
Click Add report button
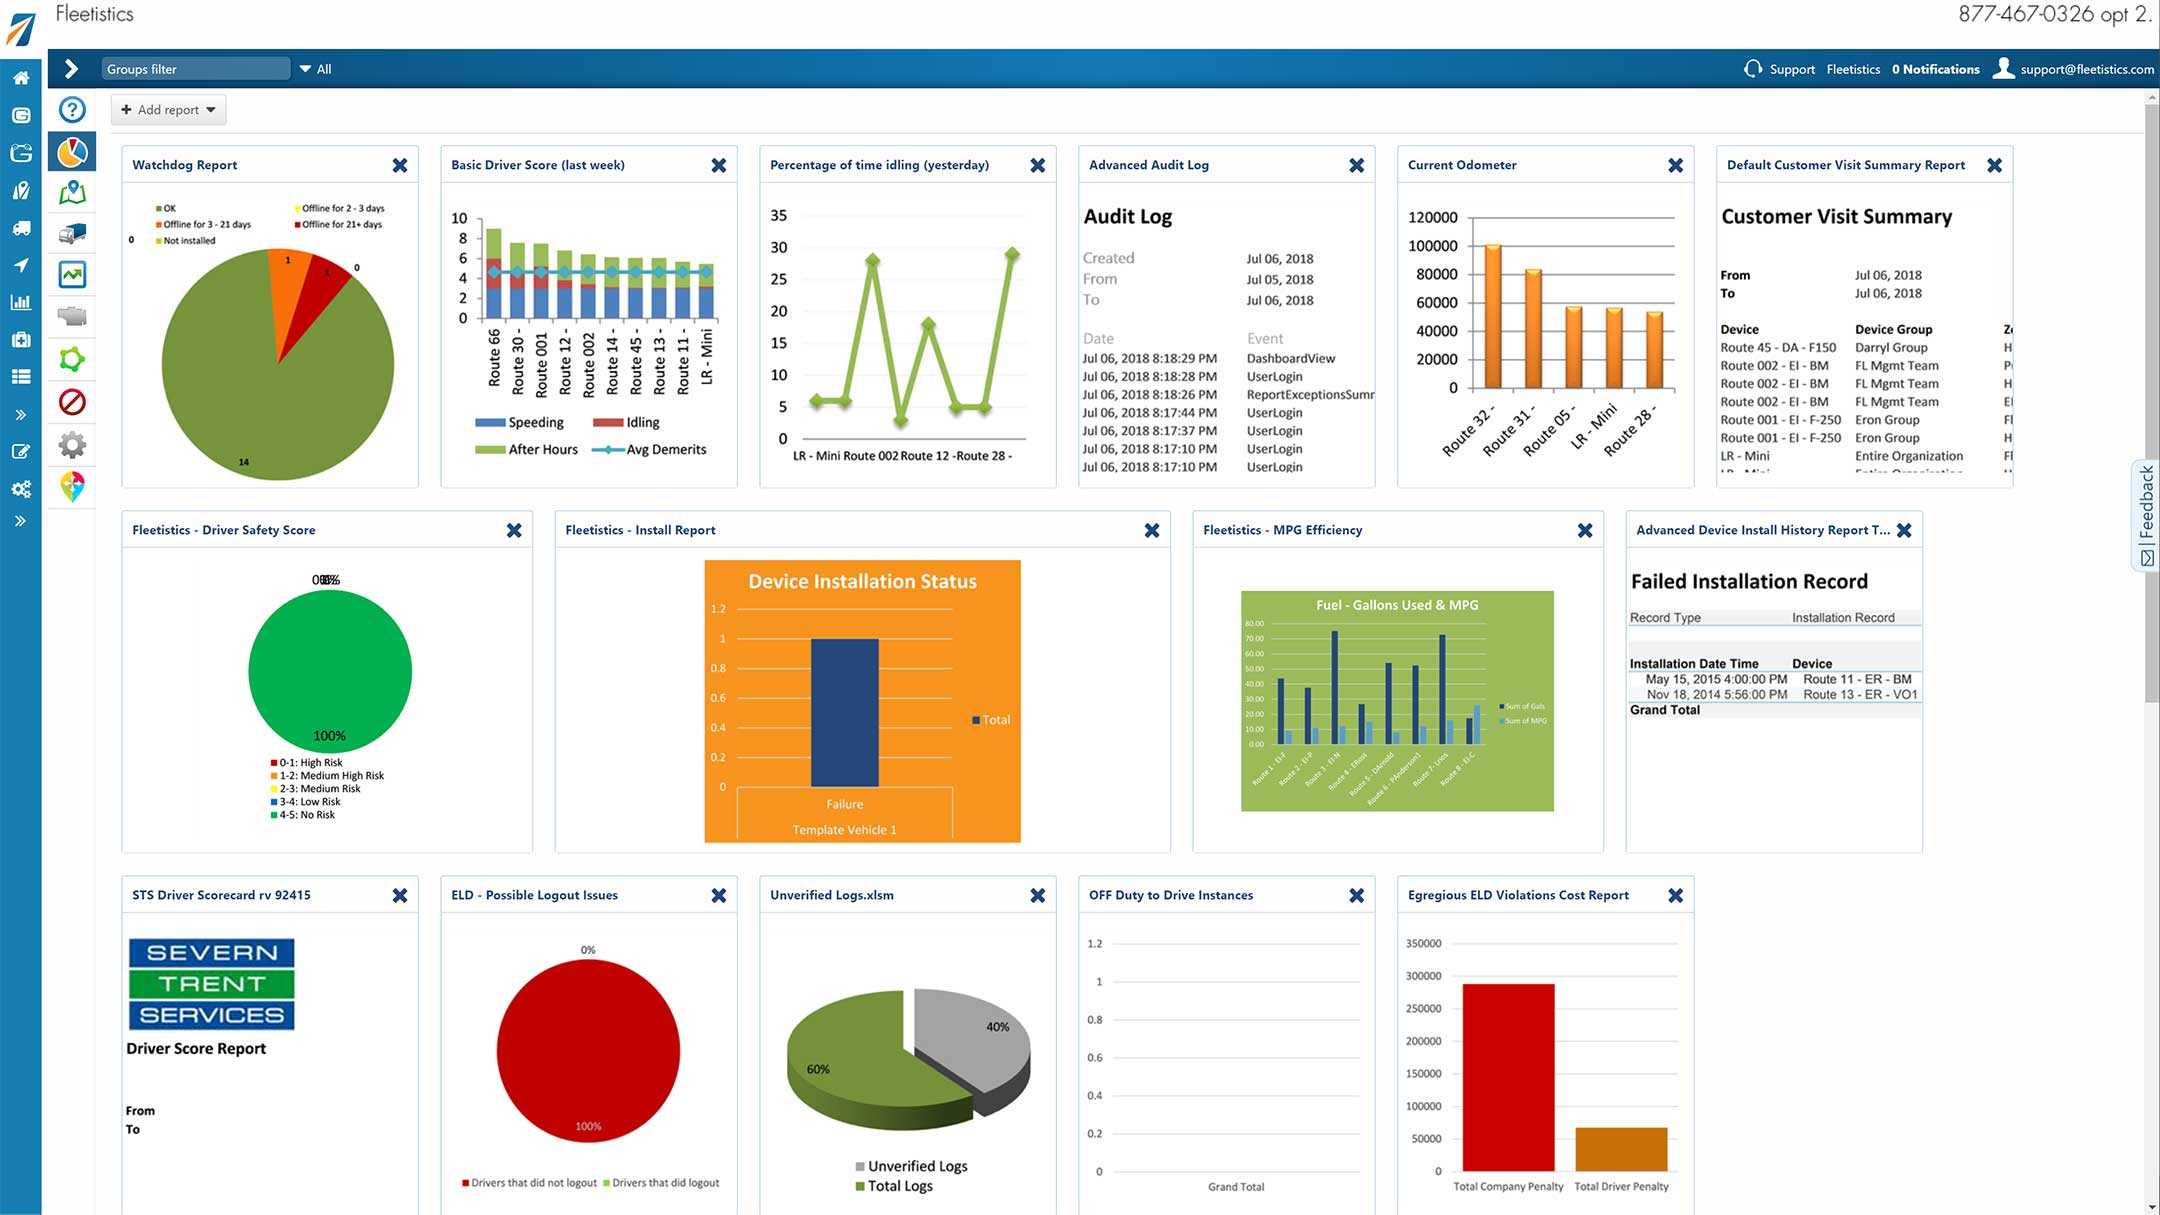click(166, 108)
